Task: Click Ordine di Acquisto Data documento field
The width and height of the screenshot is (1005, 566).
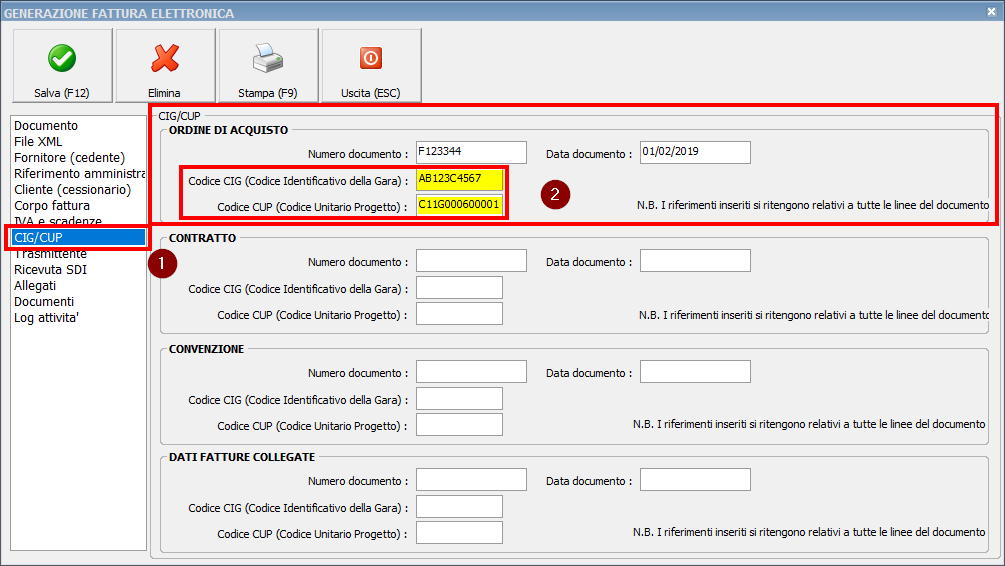Action: click(x=695, y=152)
